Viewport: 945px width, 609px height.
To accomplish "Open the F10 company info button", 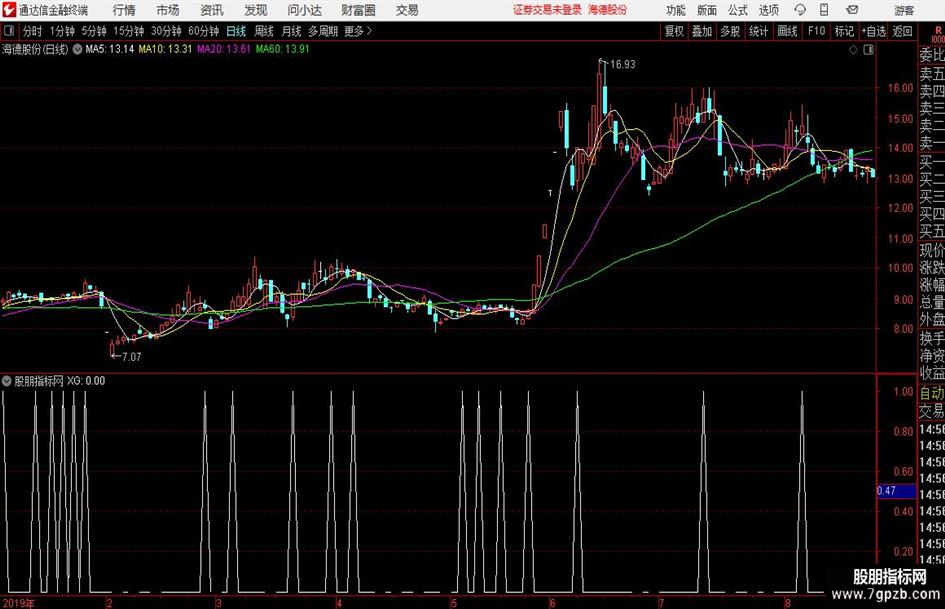I will pos(816,31).
